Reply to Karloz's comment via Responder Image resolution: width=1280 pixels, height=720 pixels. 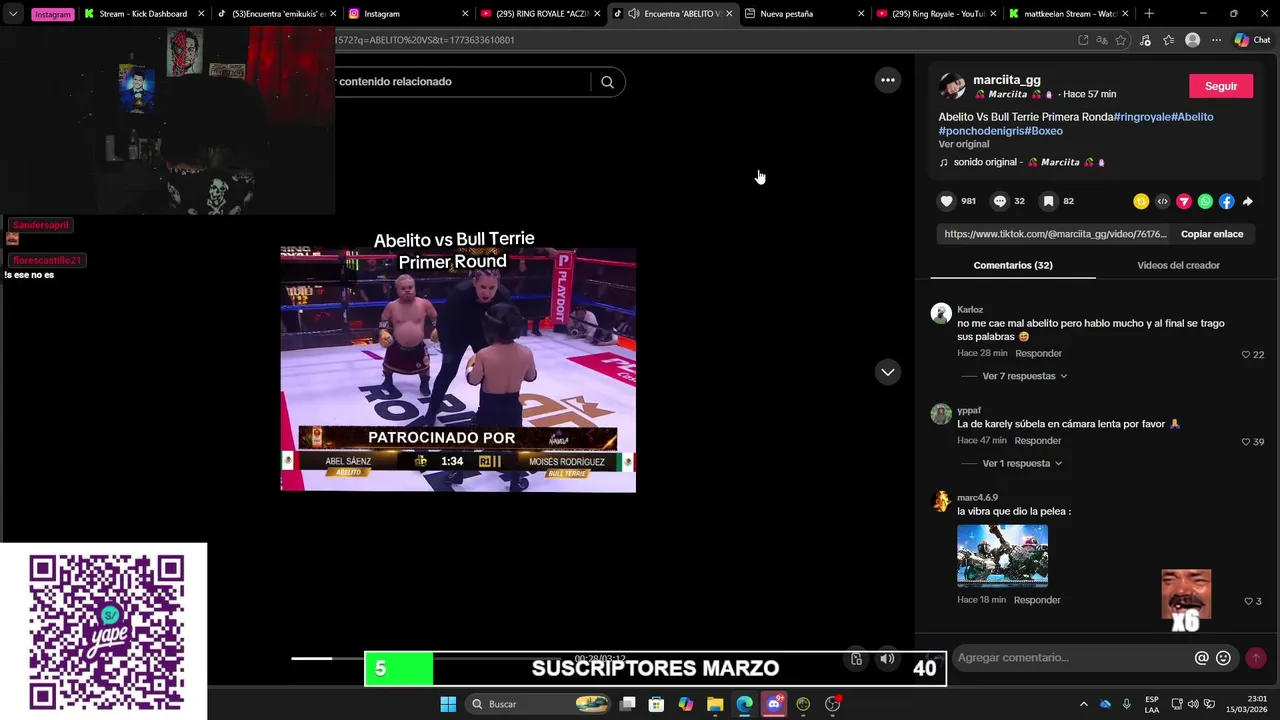tap(1038, 354)
